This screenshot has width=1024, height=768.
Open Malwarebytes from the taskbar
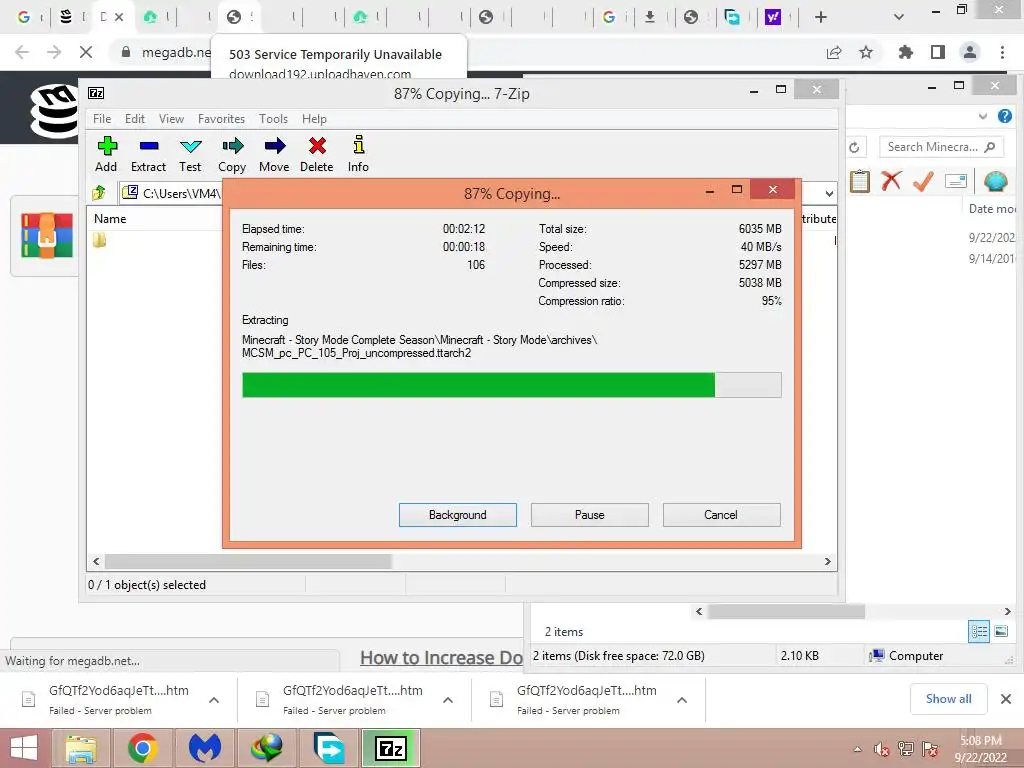[204, 748]
